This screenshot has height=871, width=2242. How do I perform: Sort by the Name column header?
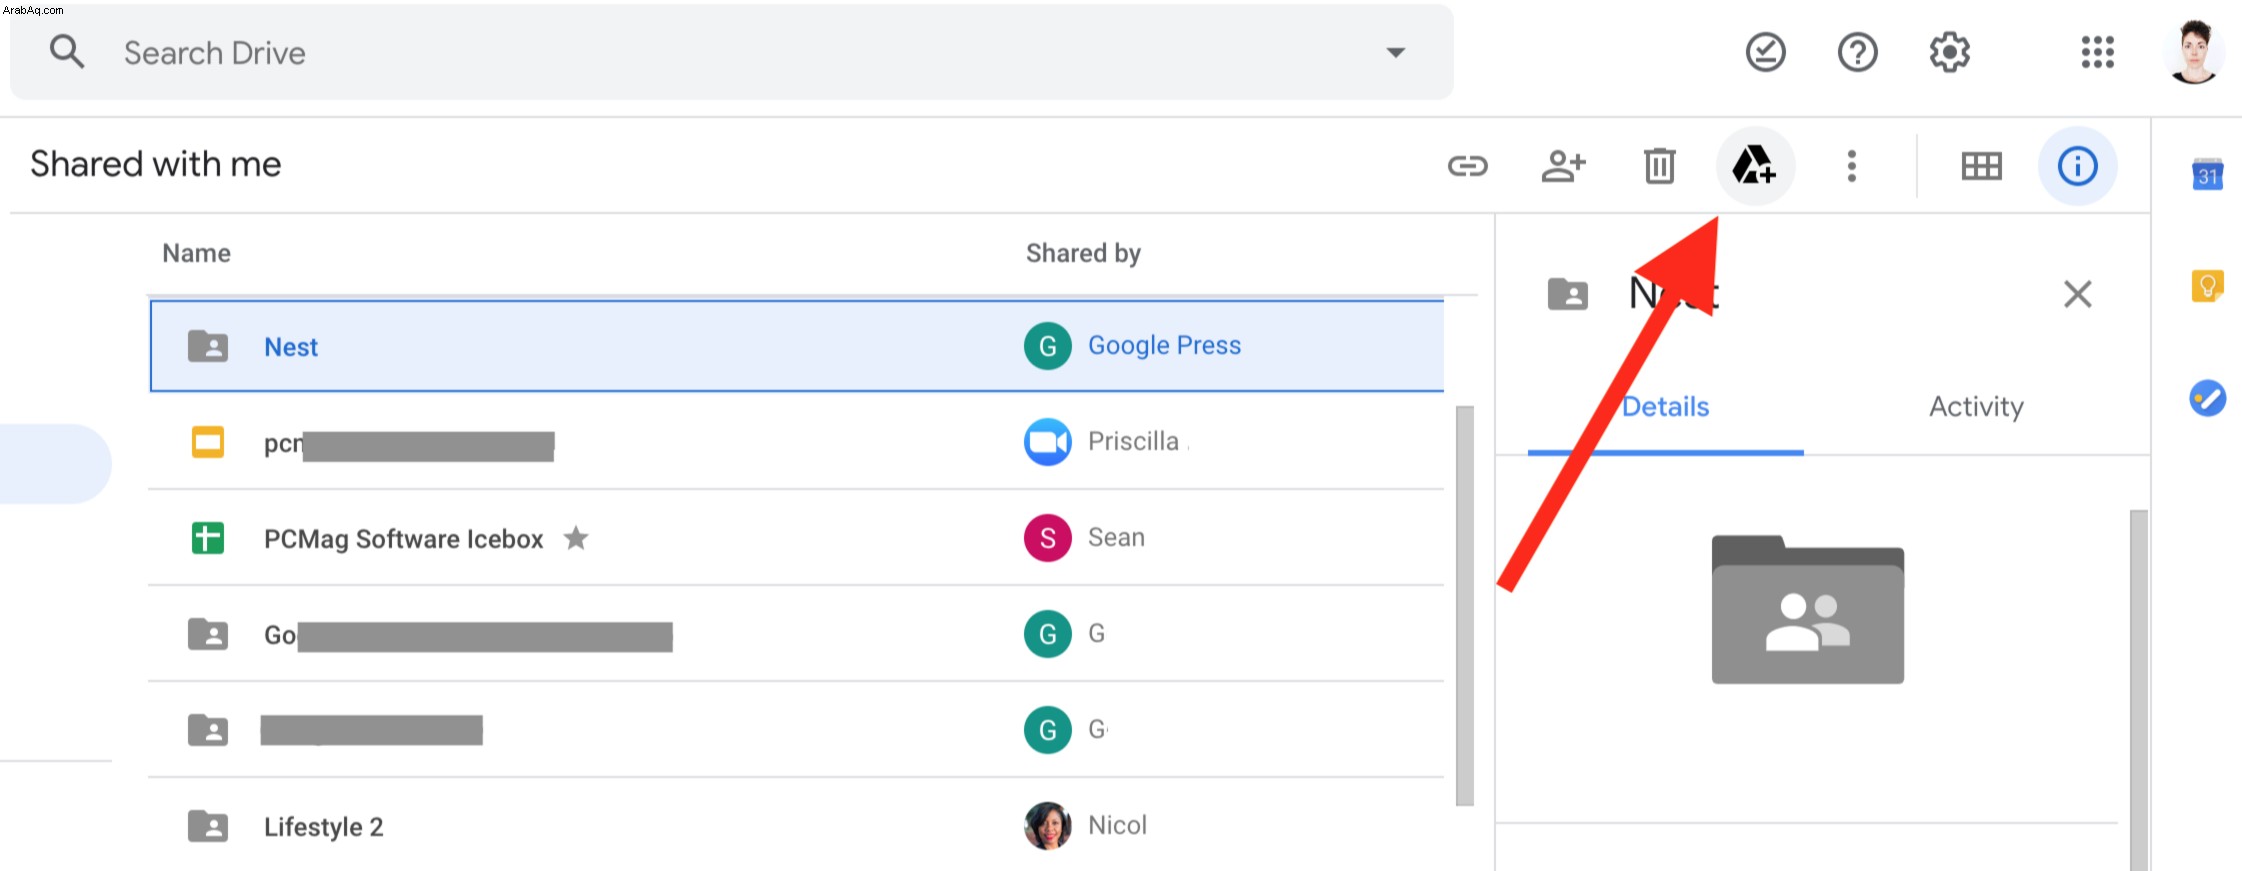click(197, 253)
